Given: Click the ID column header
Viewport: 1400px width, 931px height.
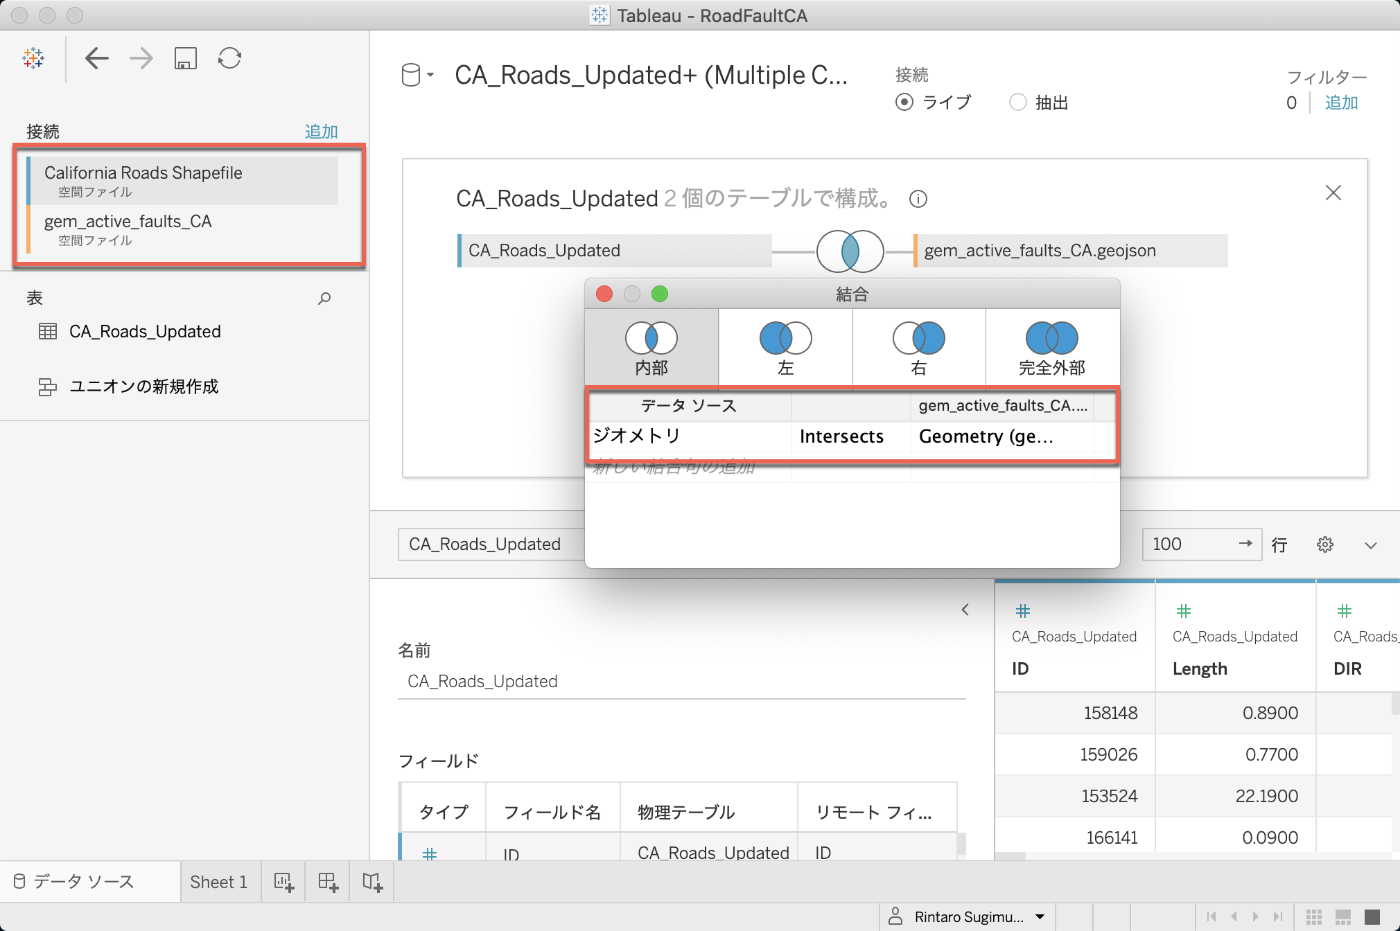Looking at the screenshot, I should tap(1075, 637).
